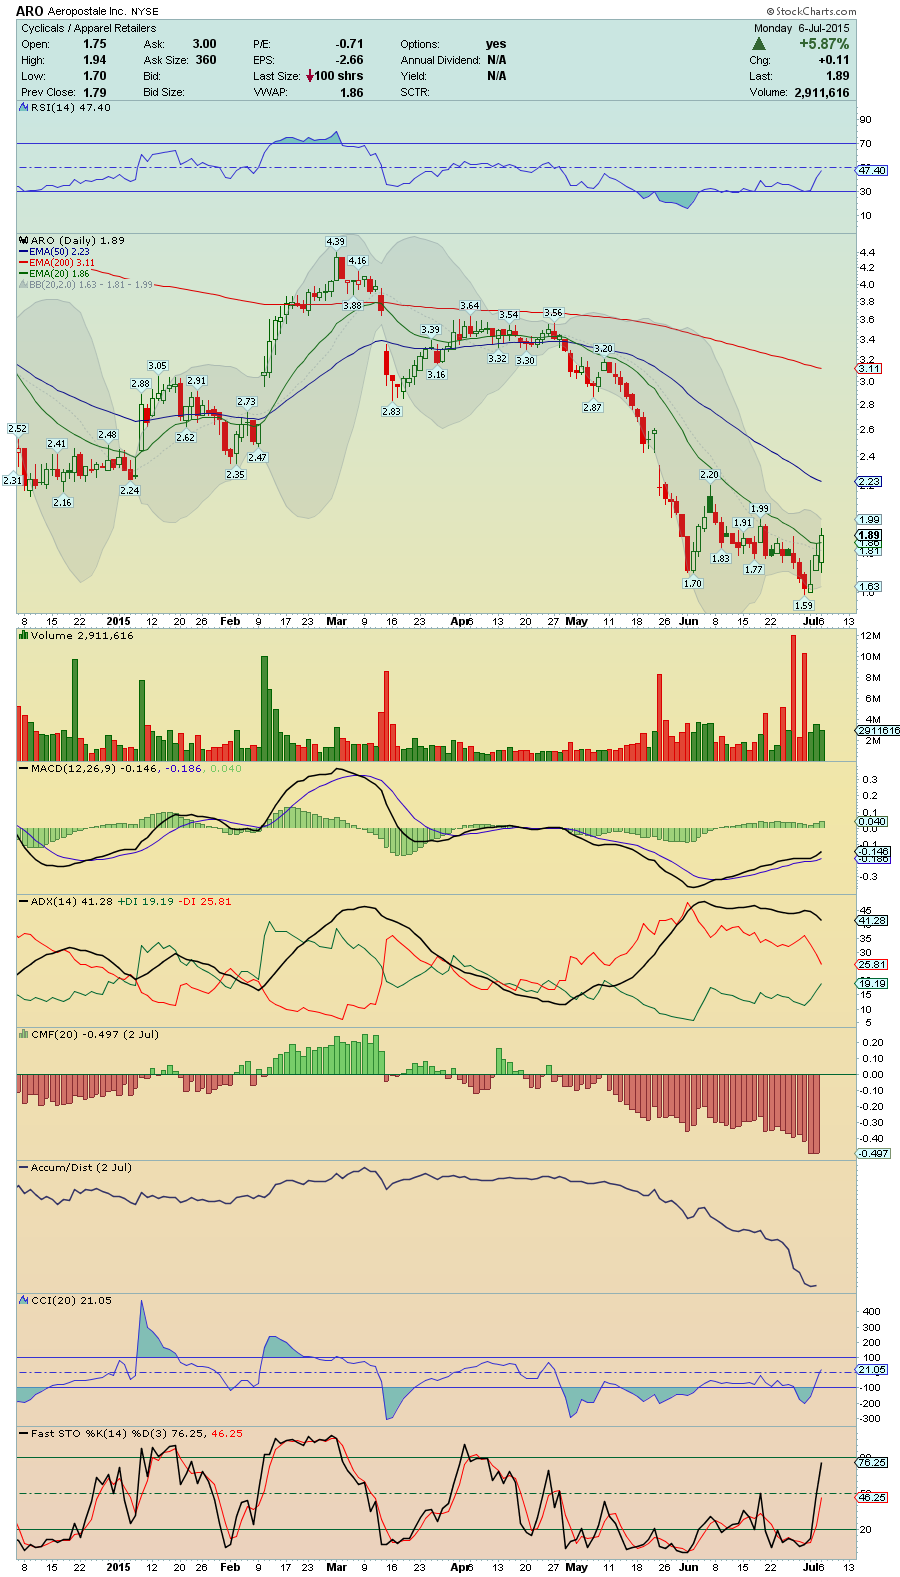Click the Fast STO 46.25 axis tag
Viewport: 900px width, 1577px height.
click(872, 1497)
